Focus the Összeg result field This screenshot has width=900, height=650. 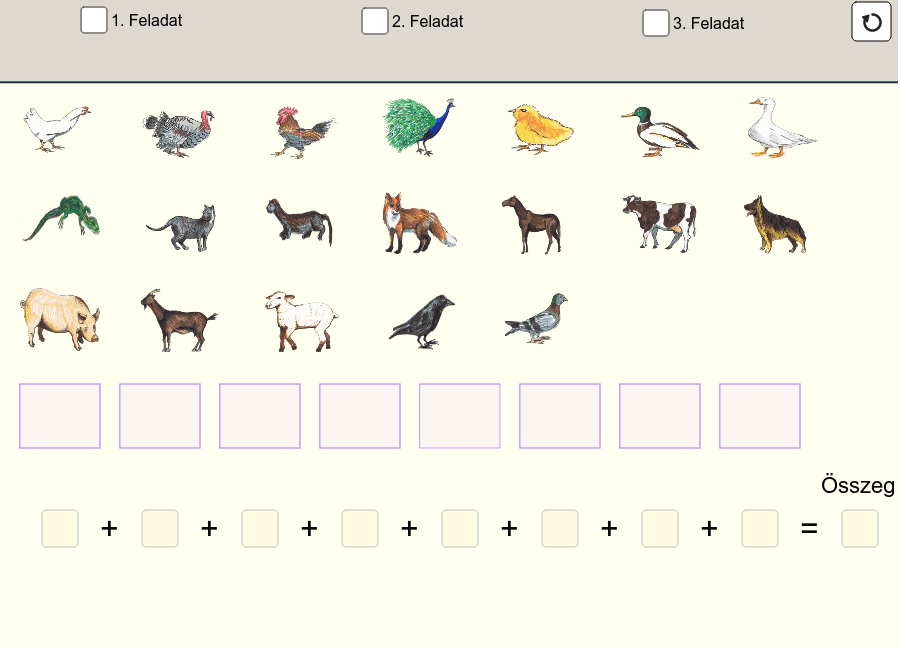[x=859, y=528]
